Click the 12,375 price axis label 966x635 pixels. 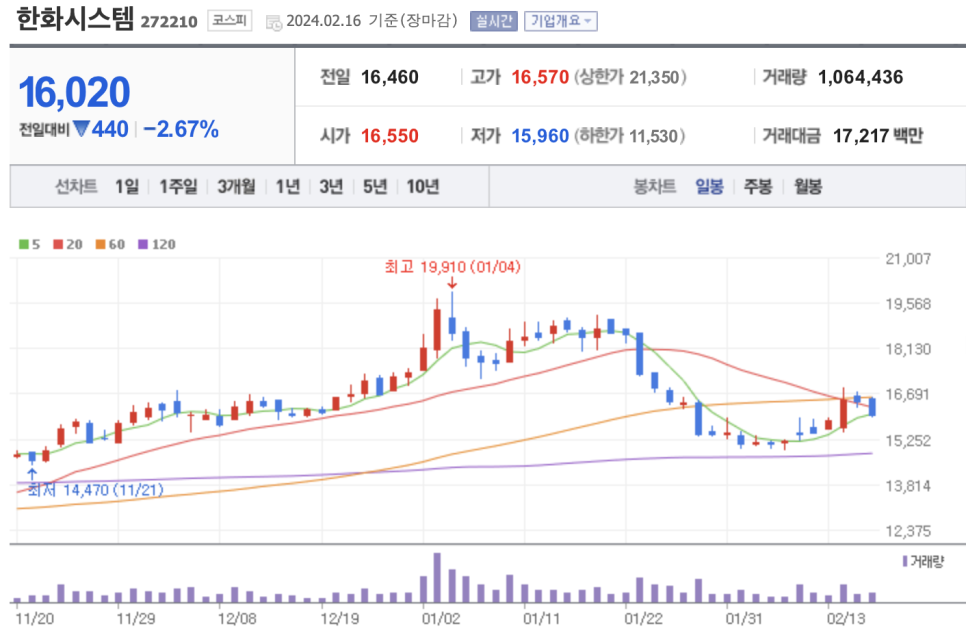coord(908,531)
